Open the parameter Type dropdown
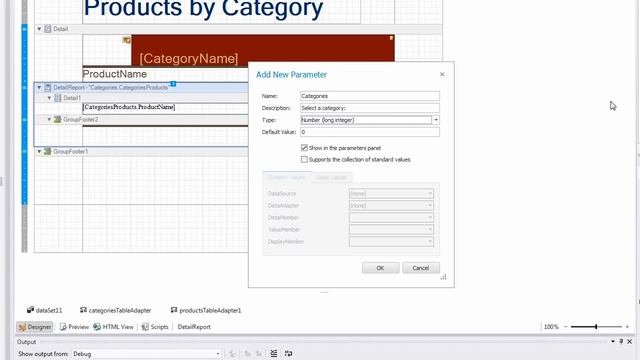 point(436,120)
